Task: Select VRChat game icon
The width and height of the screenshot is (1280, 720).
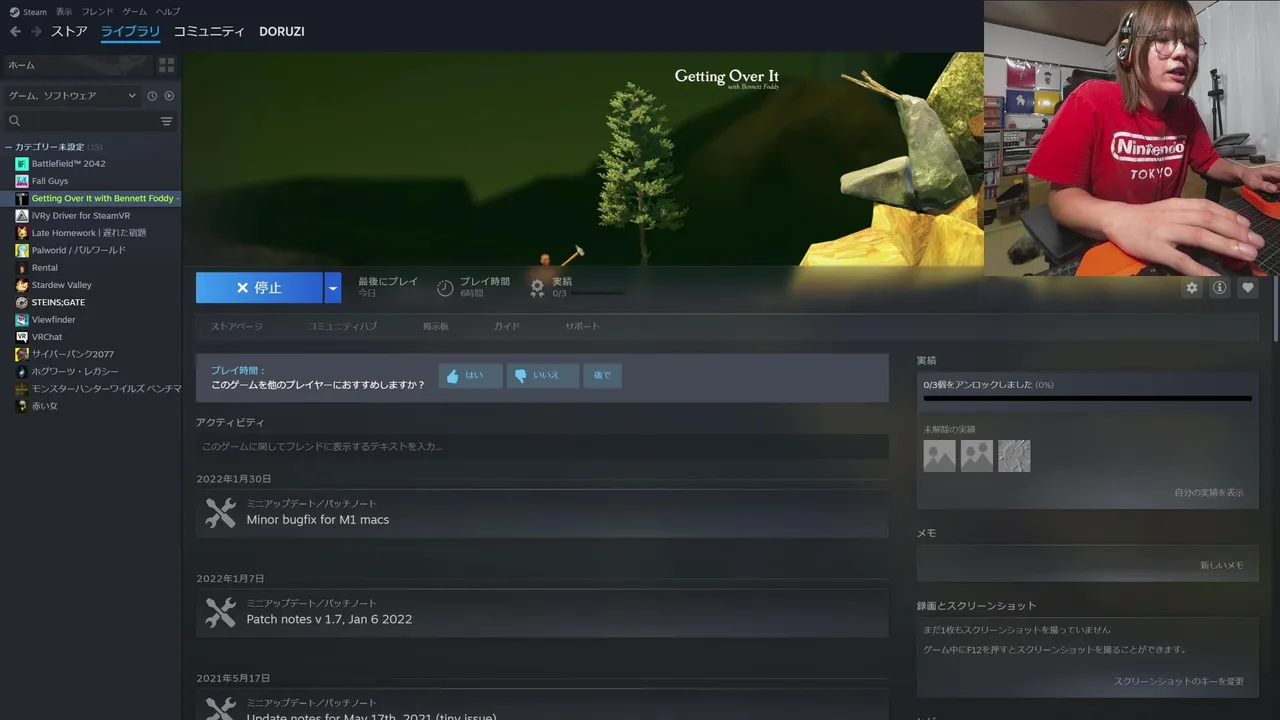Action: pos(22,337)
